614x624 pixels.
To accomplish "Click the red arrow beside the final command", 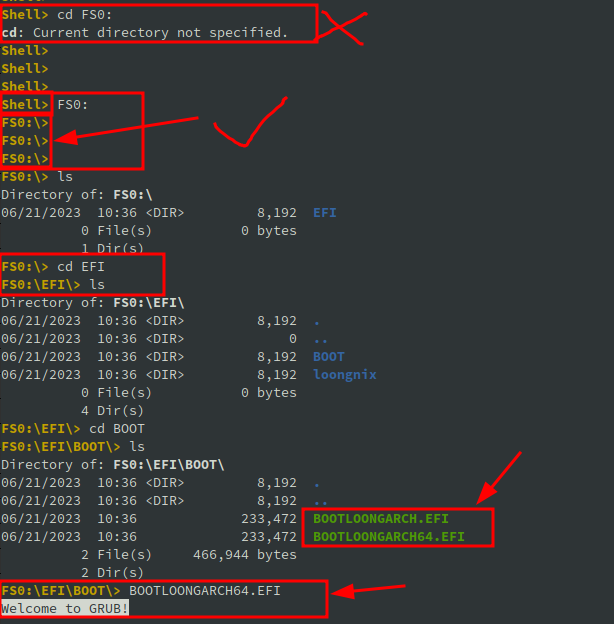I will 368,589.
